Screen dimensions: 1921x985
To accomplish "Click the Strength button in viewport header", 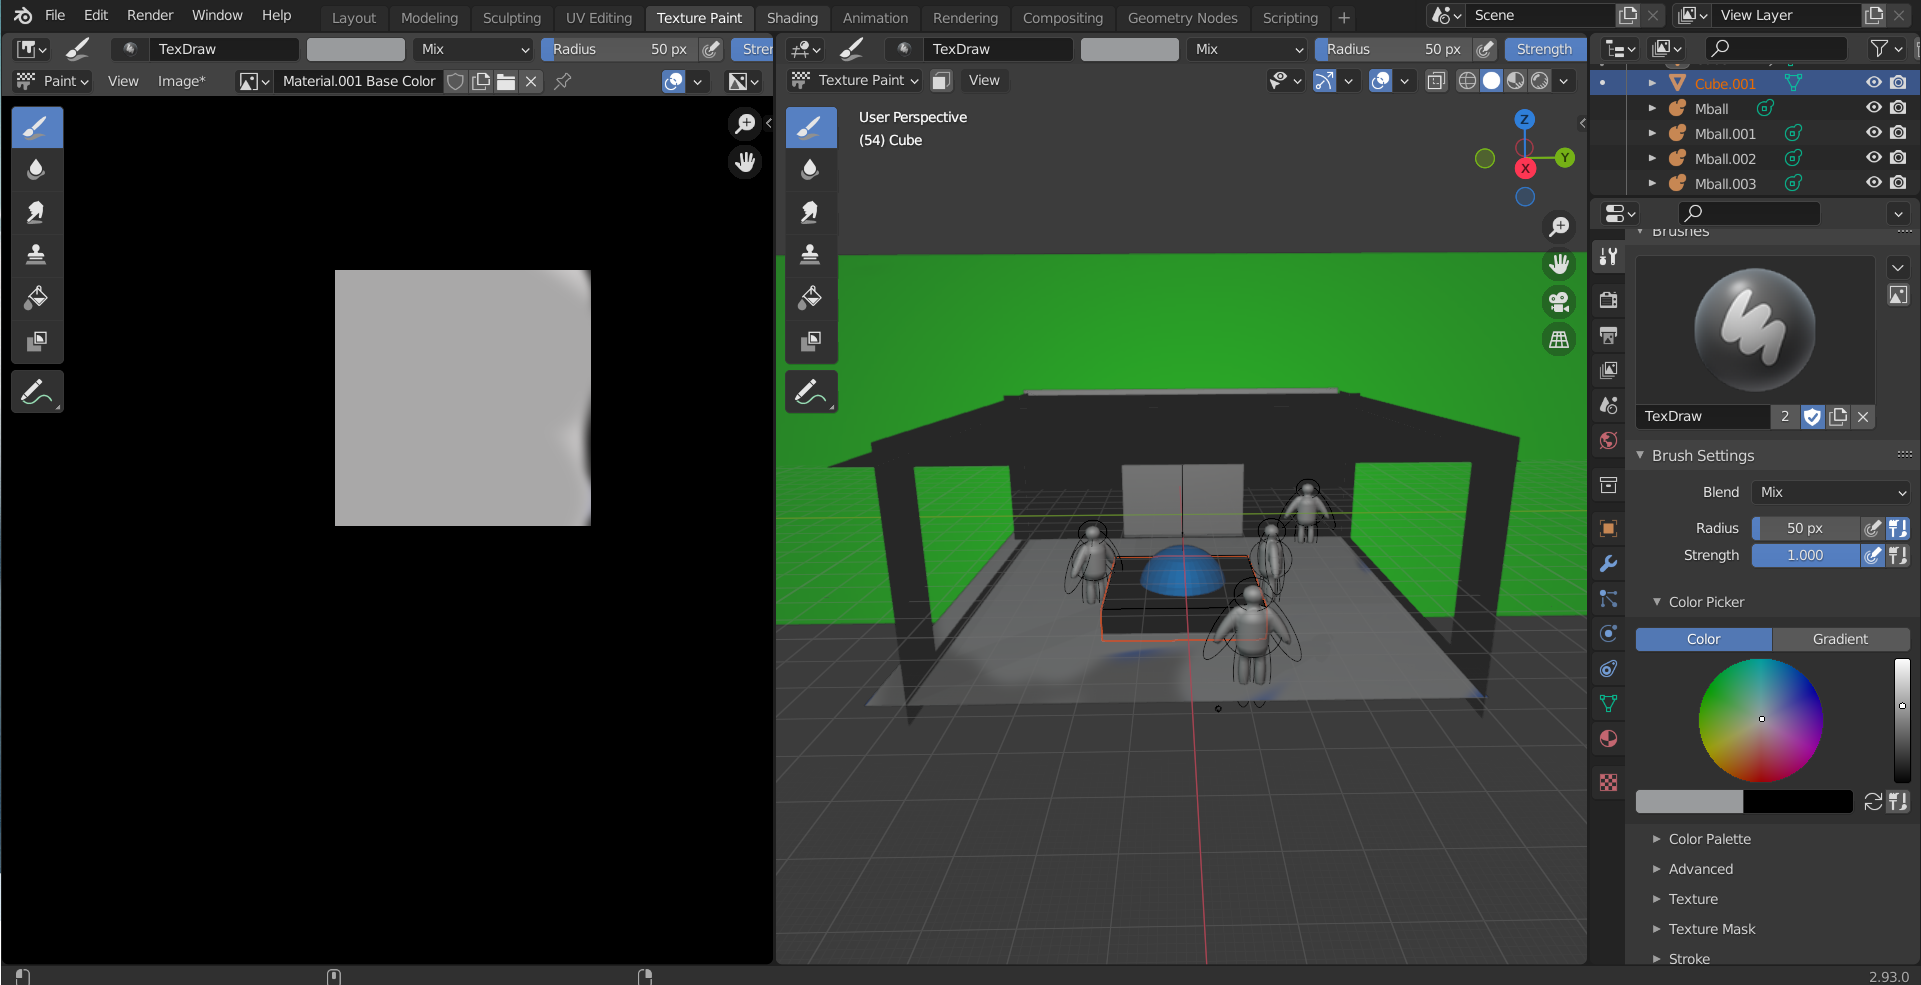I will (1543, 49).
